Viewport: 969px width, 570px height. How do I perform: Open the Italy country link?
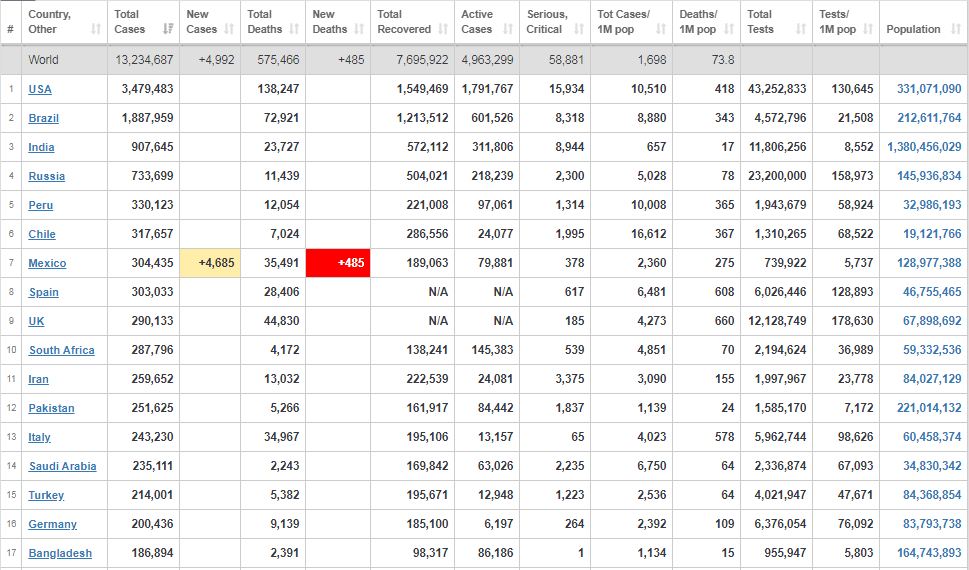click(40, 438)
